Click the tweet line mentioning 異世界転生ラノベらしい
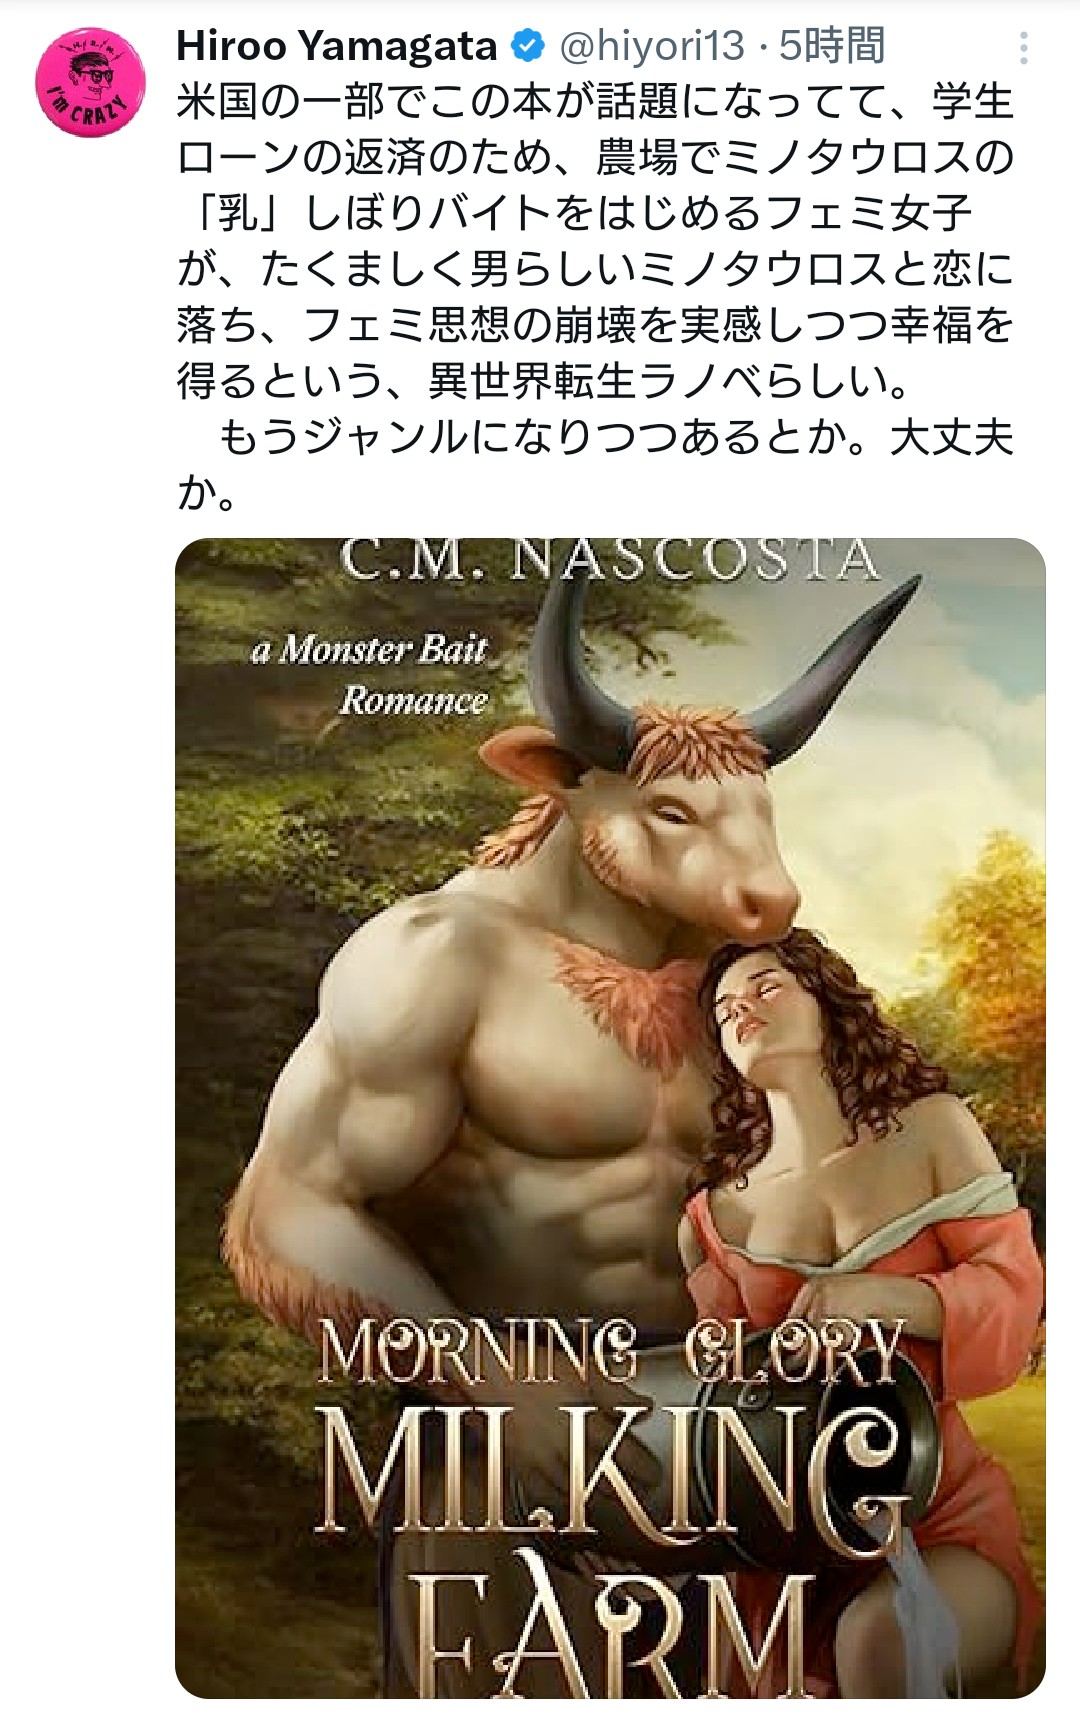 point(543,381)
